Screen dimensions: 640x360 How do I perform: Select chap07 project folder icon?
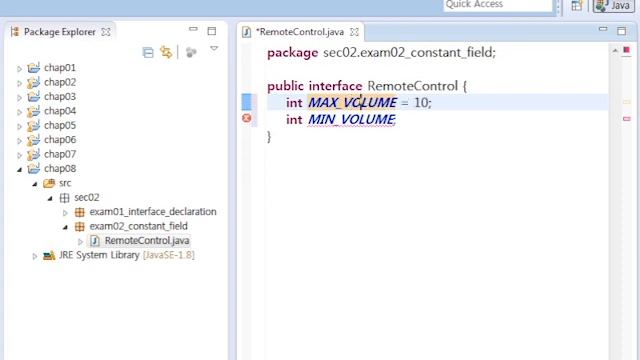[x=33, y=154]
